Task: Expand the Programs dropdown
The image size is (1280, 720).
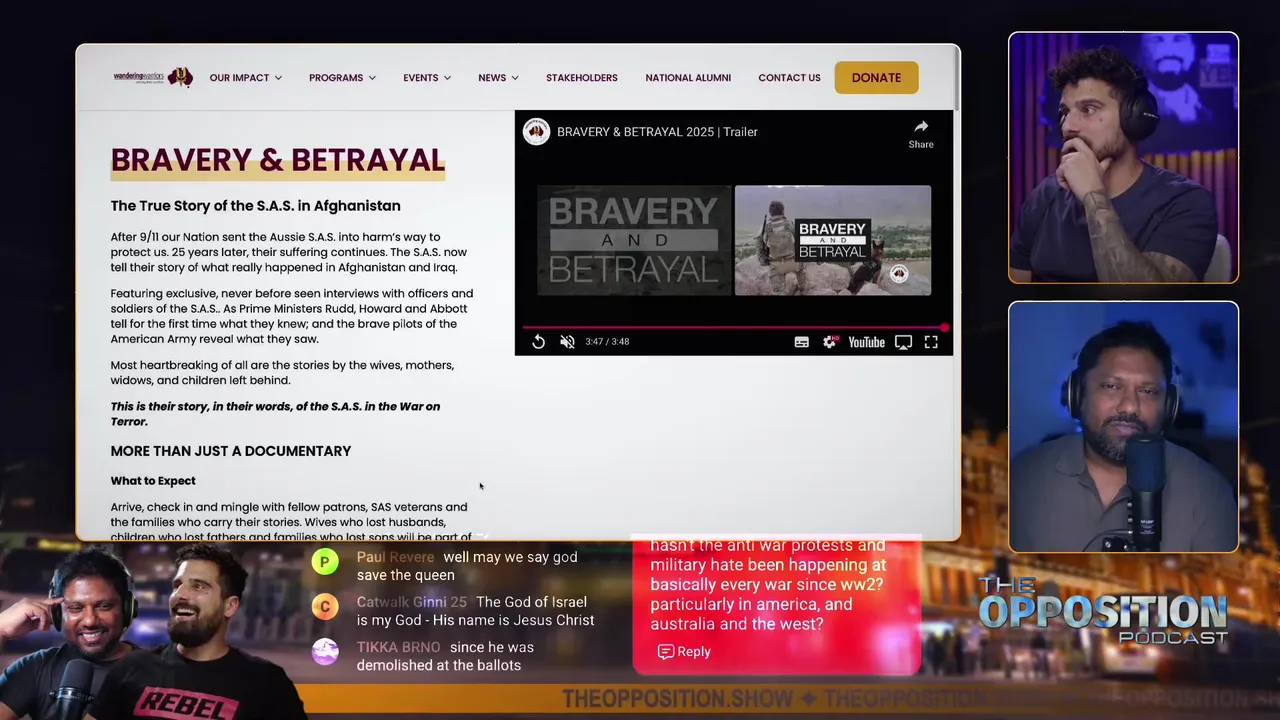Action: pyautogui.click(x=342, y=78)
